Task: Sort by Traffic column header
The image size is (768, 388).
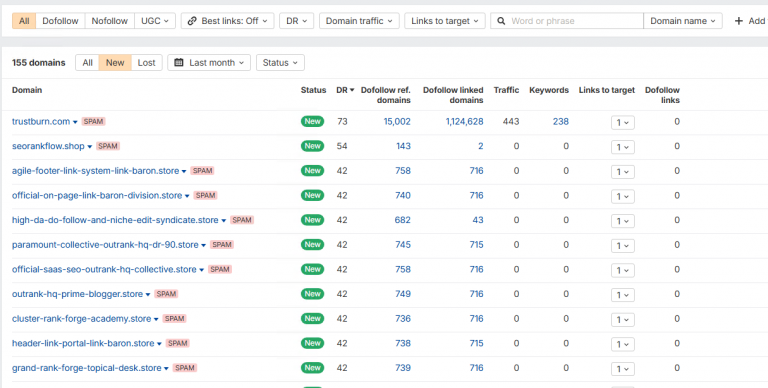Action: (x=506, y=90)
